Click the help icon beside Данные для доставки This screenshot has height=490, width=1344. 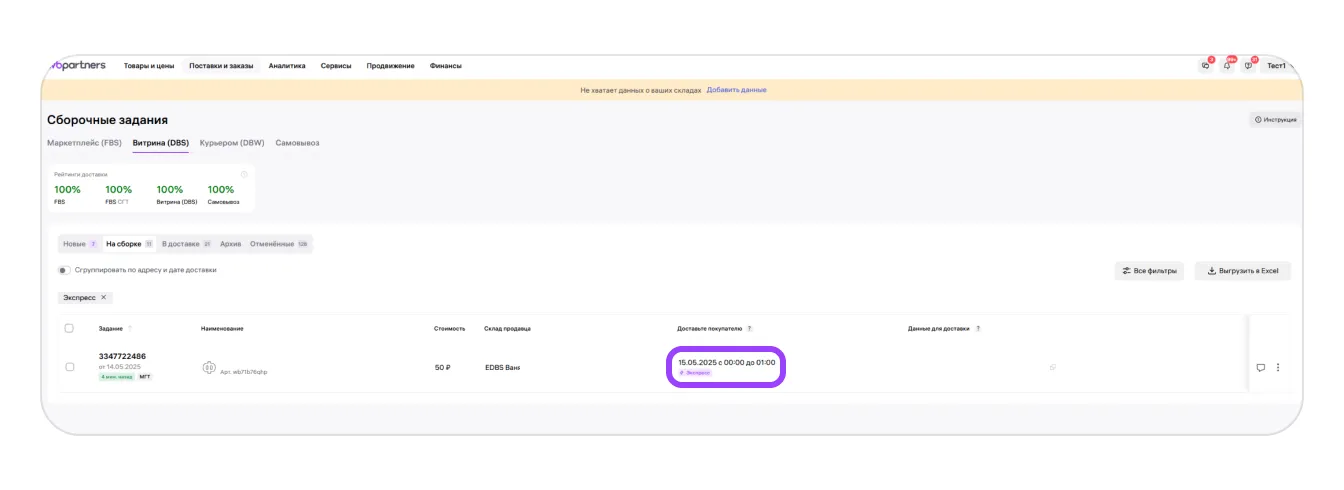click(978, 328)
